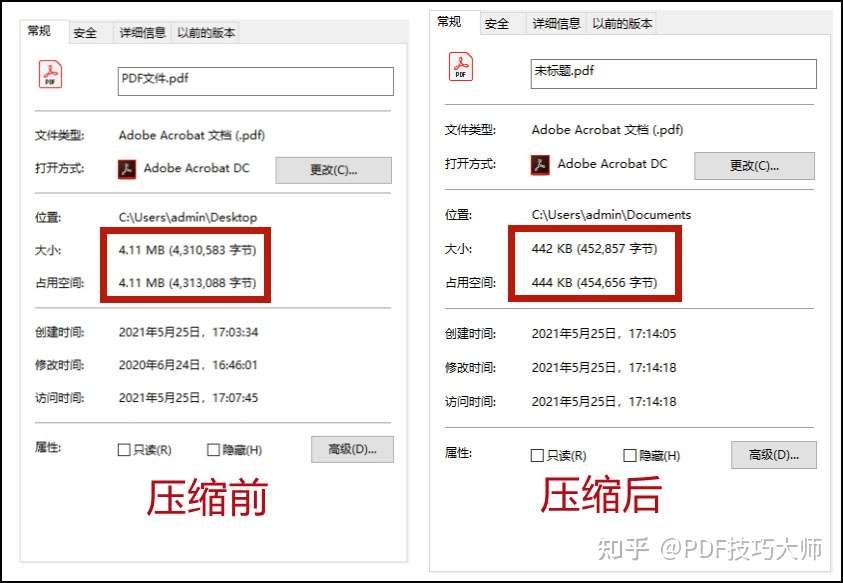This screenshot has height=583, width=843.
Task: Click 更改(C)... button in PDF文件.pdf dialog
Action: [333, 170]
